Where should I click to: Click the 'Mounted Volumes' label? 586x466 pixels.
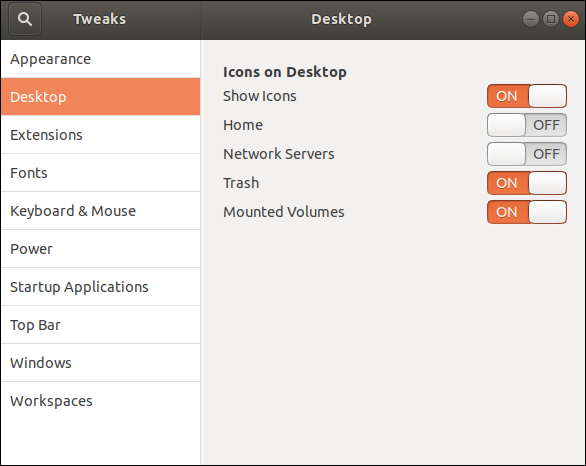(284, 212)
